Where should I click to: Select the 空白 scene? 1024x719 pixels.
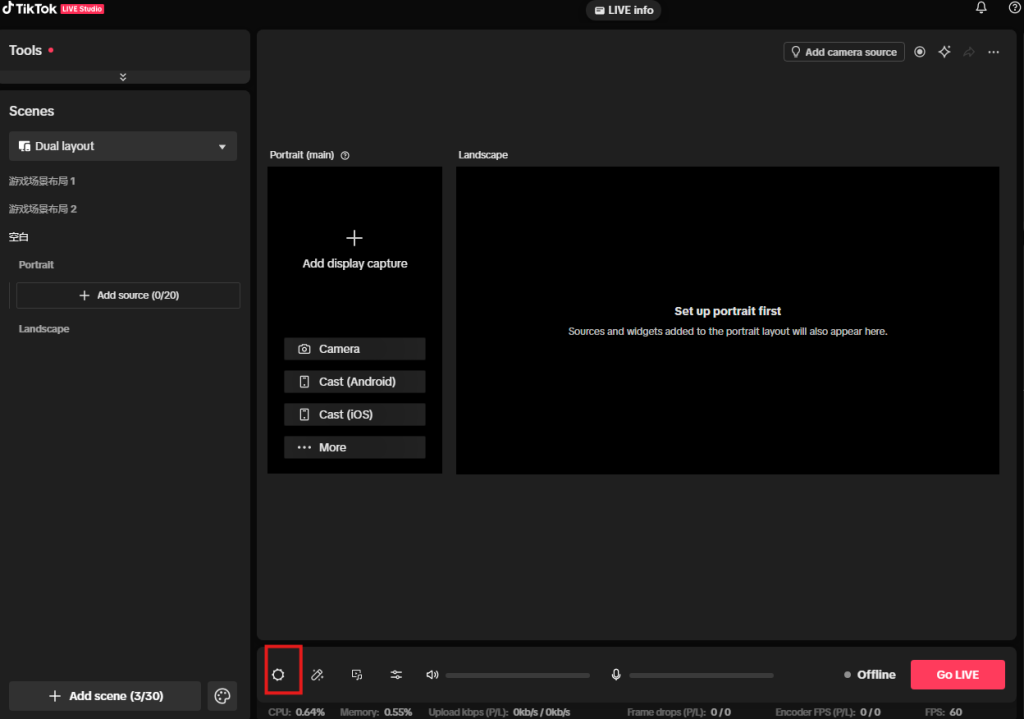(x=18, y=237)
